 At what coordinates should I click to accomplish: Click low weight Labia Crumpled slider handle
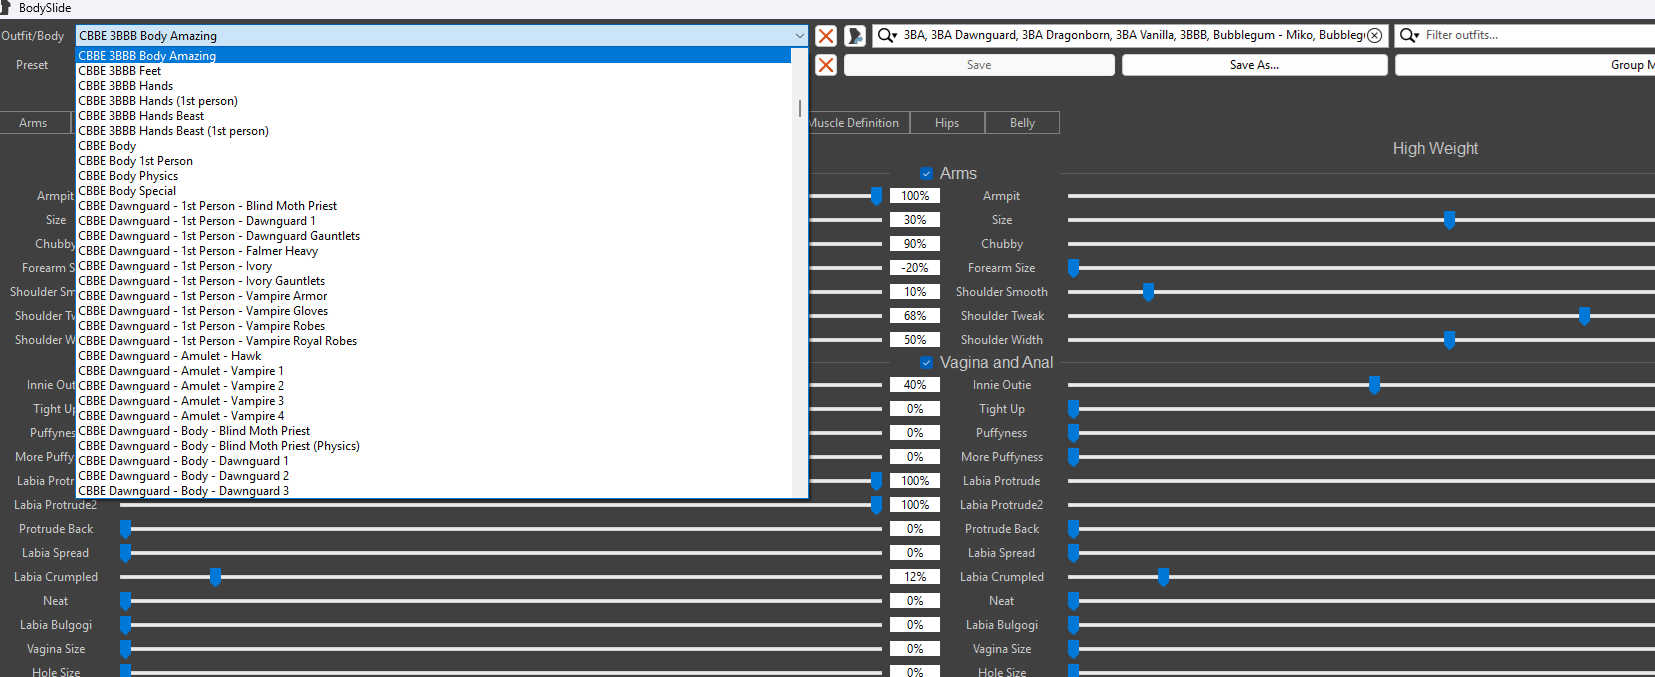pos(216,577)
